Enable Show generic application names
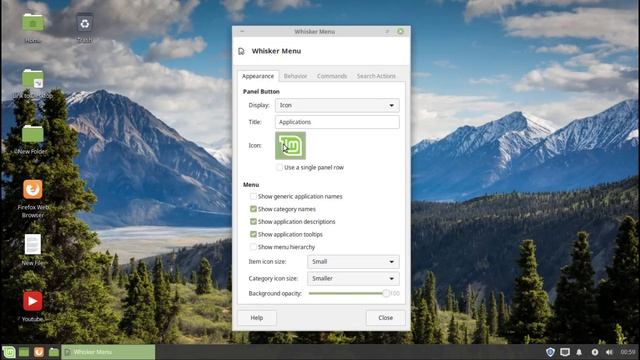640x360 pixels. click(x=253, y=196)
